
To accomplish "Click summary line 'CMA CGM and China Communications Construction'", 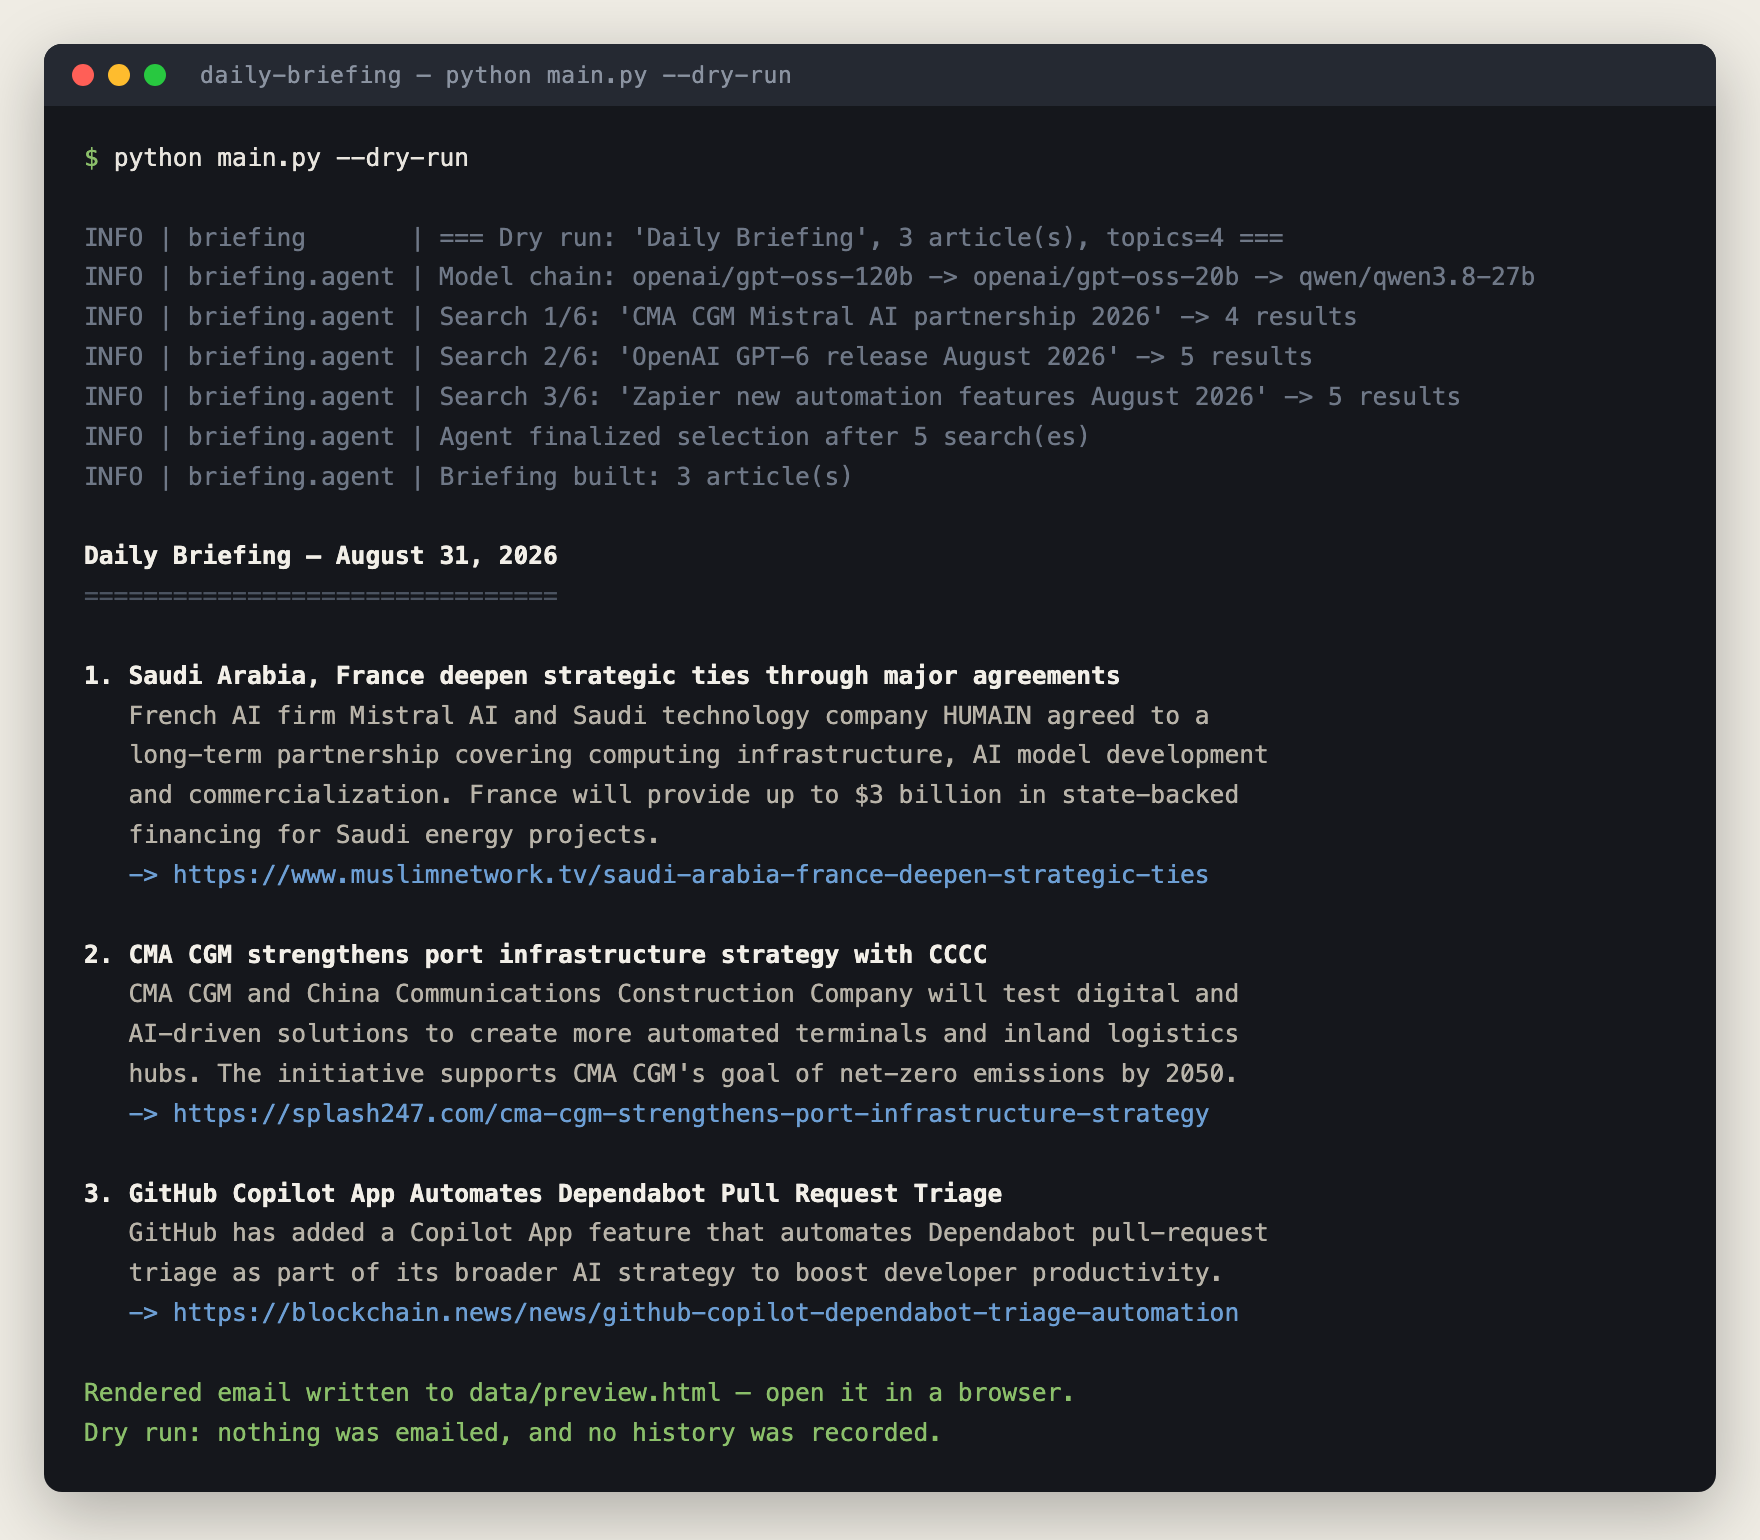I will pyautogui.click(x=683, y=994).
